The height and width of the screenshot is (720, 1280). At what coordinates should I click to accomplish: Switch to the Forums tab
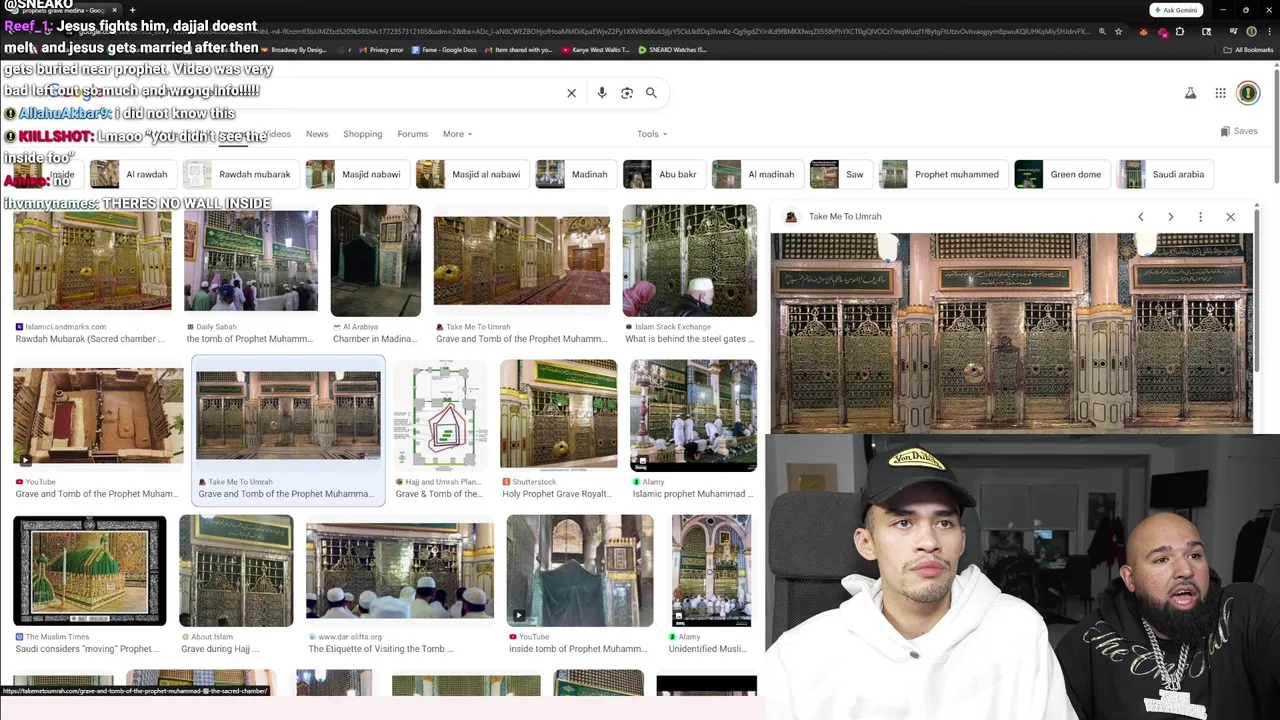pyautogui.click(x=412, y=134)
